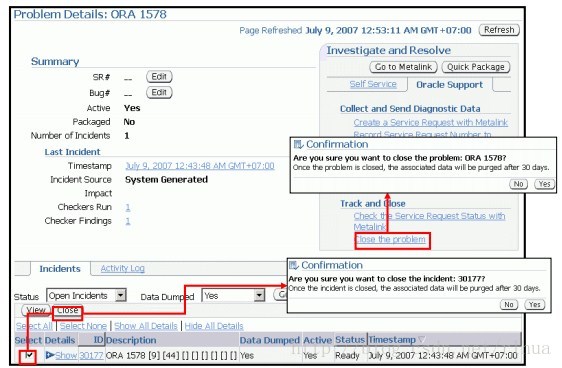This screenshot has width=562, height=368.
Task: Open Create a Service Request with Metalink
Action: click(430, 123)
